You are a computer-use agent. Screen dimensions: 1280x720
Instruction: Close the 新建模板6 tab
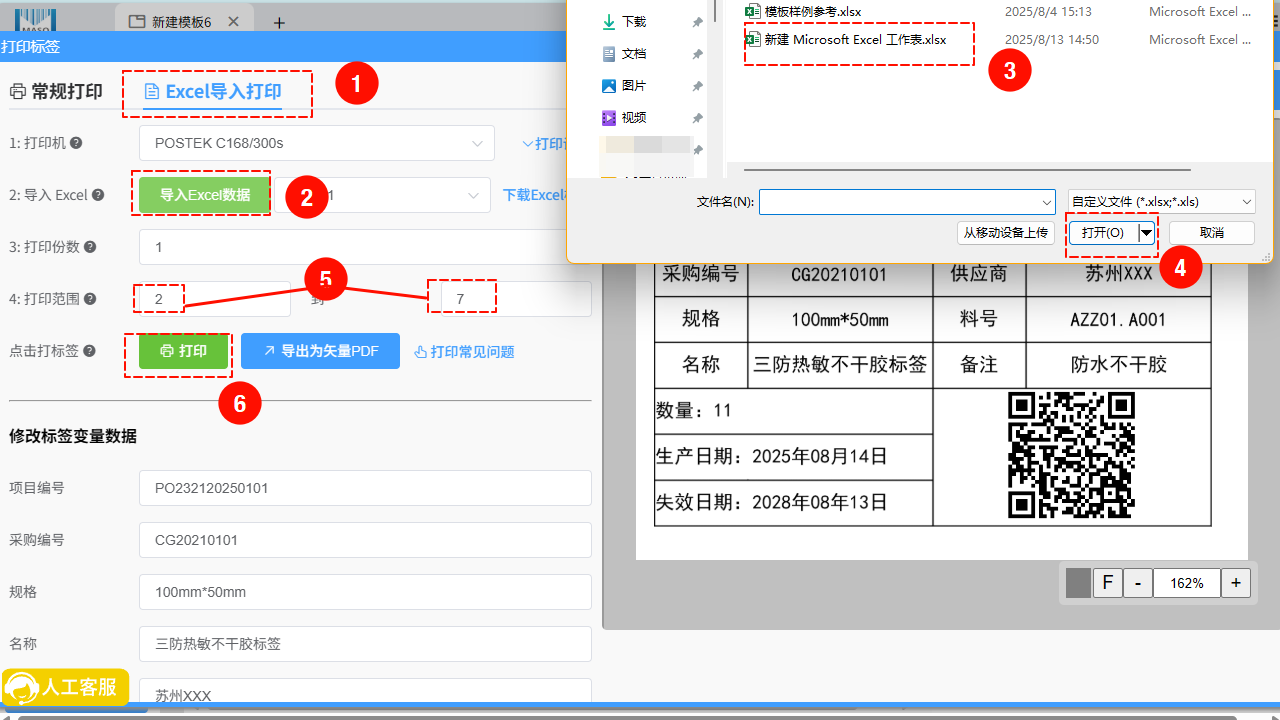tap(233, 22)
